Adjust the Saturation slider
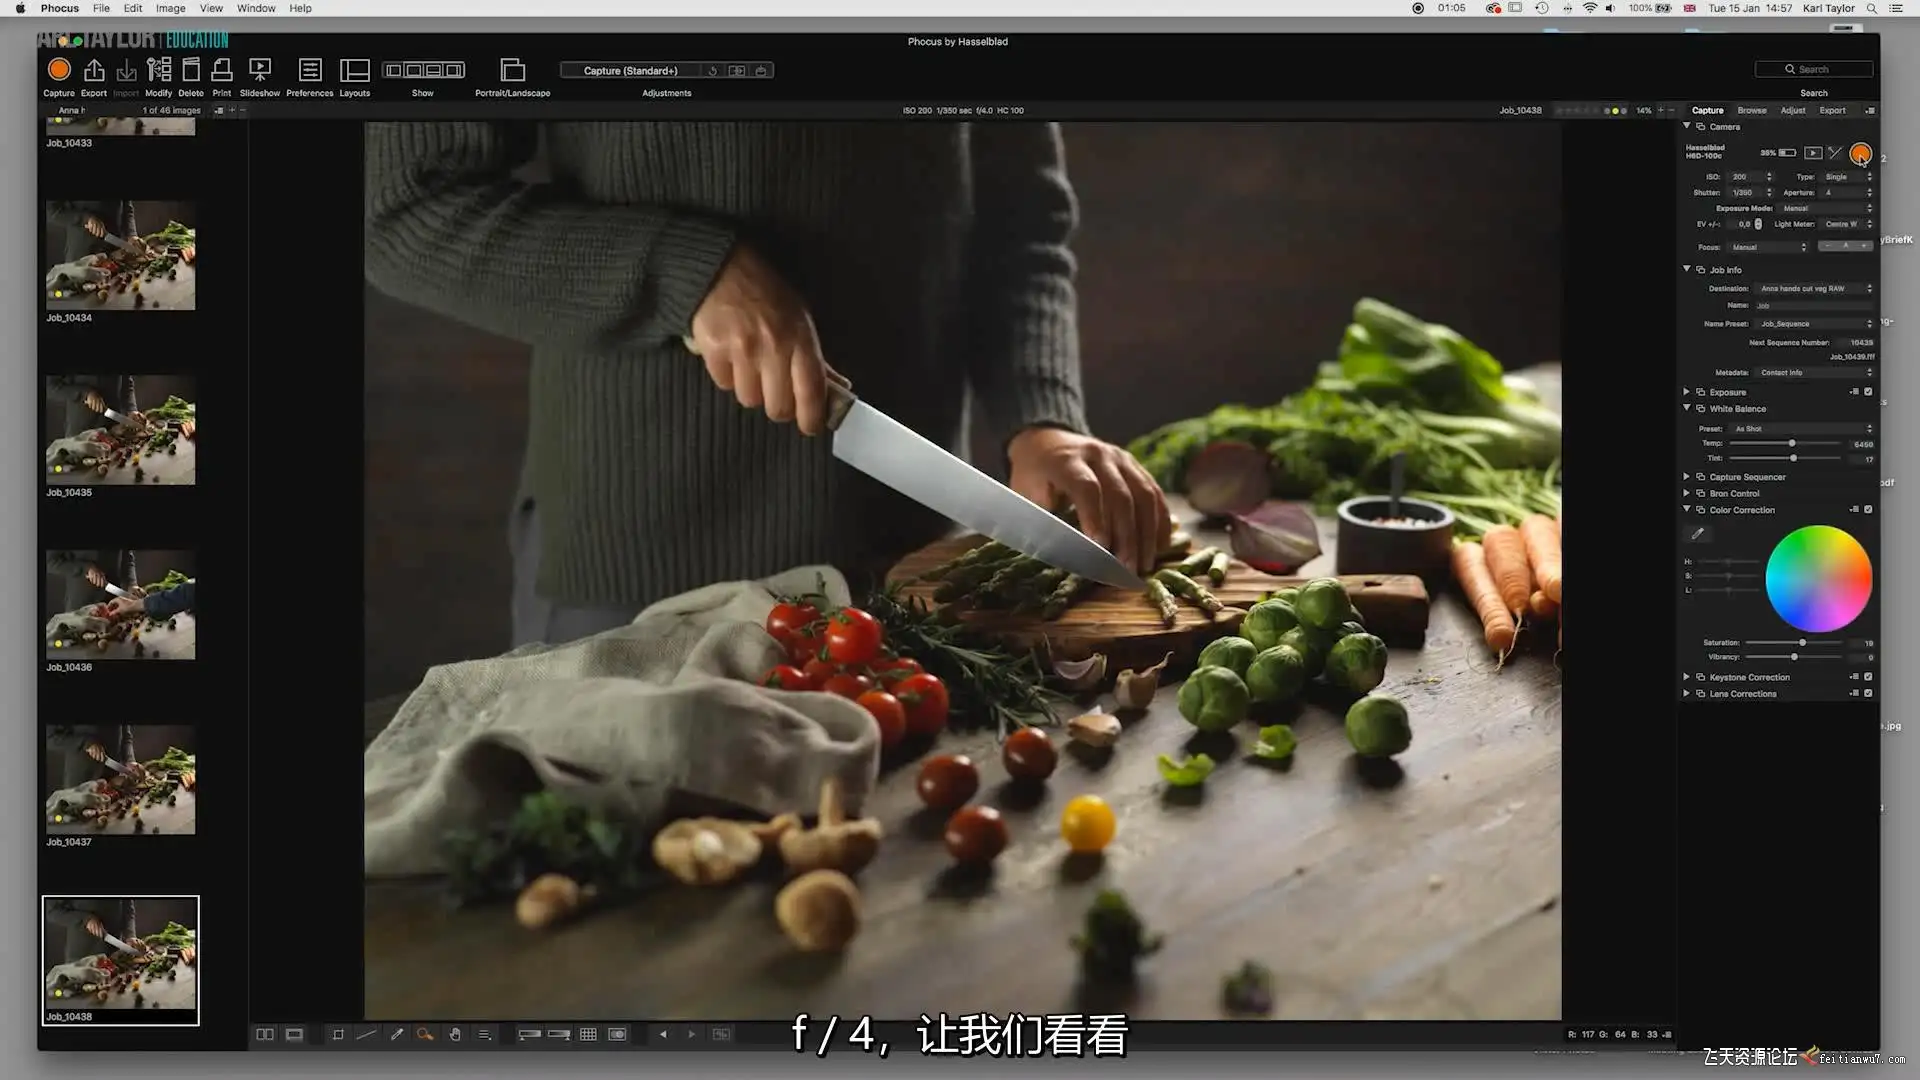 pos(1802,643)
